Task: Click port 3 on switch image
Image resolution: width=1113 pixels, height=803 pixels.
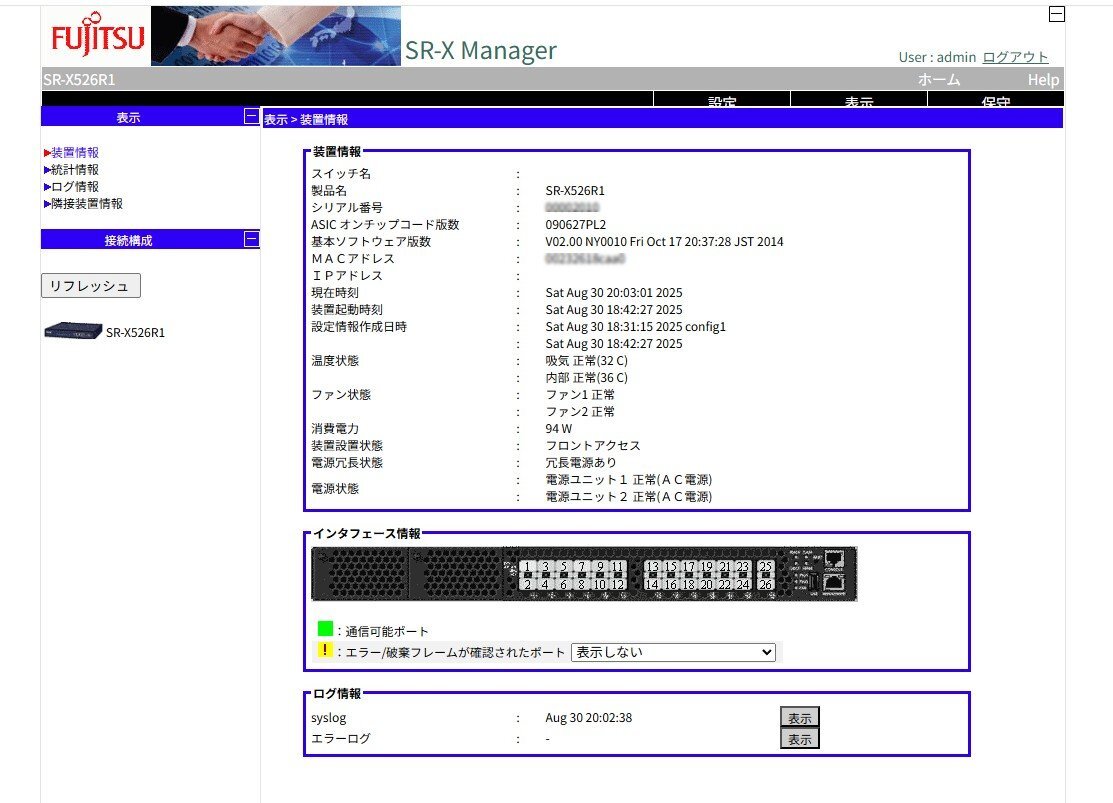Action: click(545, 567)
